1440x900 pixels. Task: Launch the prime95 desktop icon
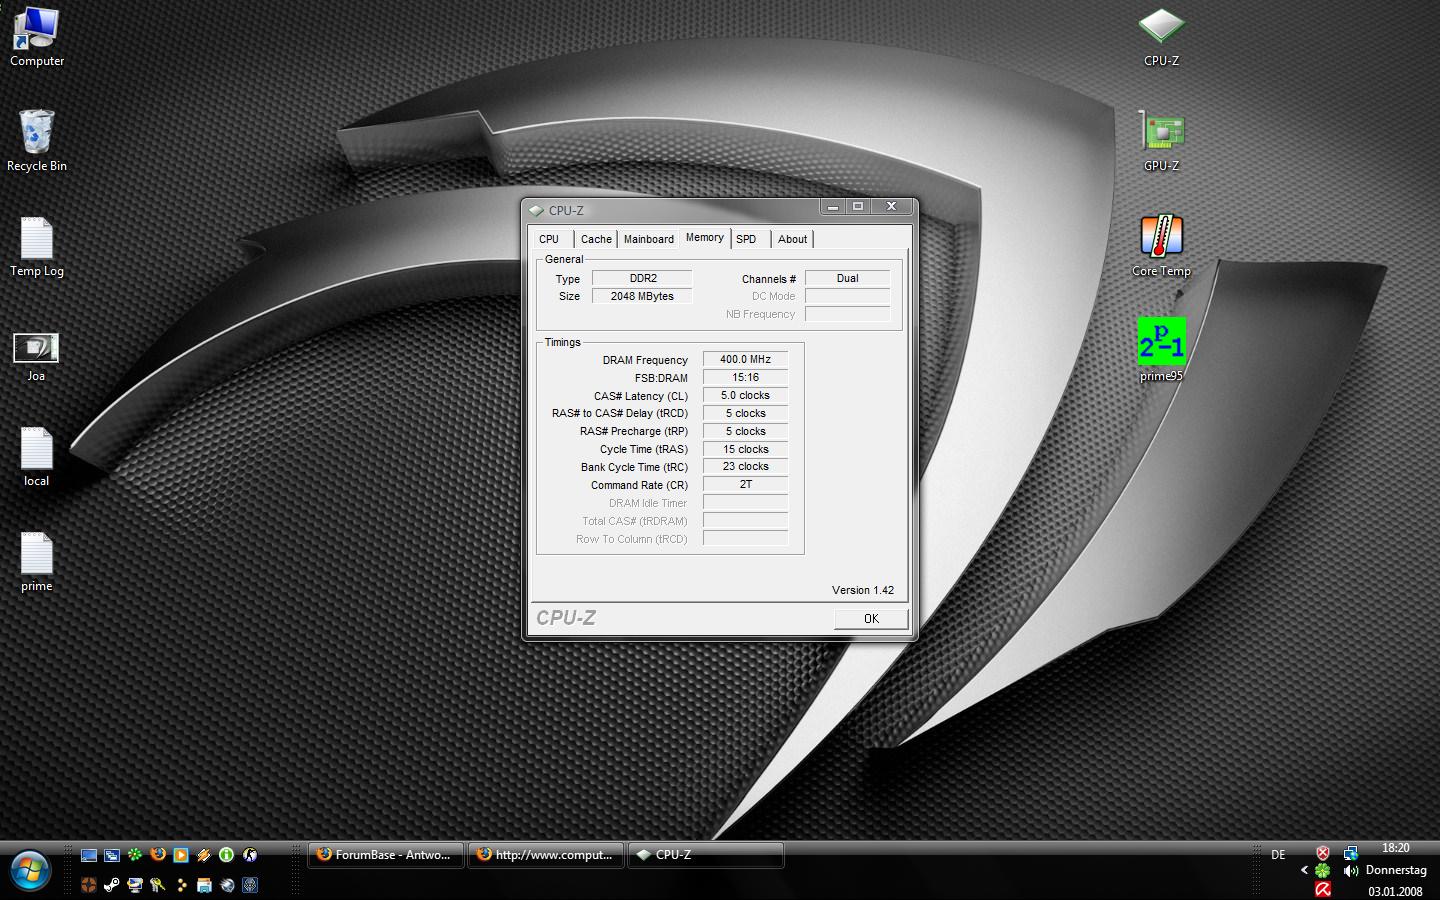pos(1161,350)
